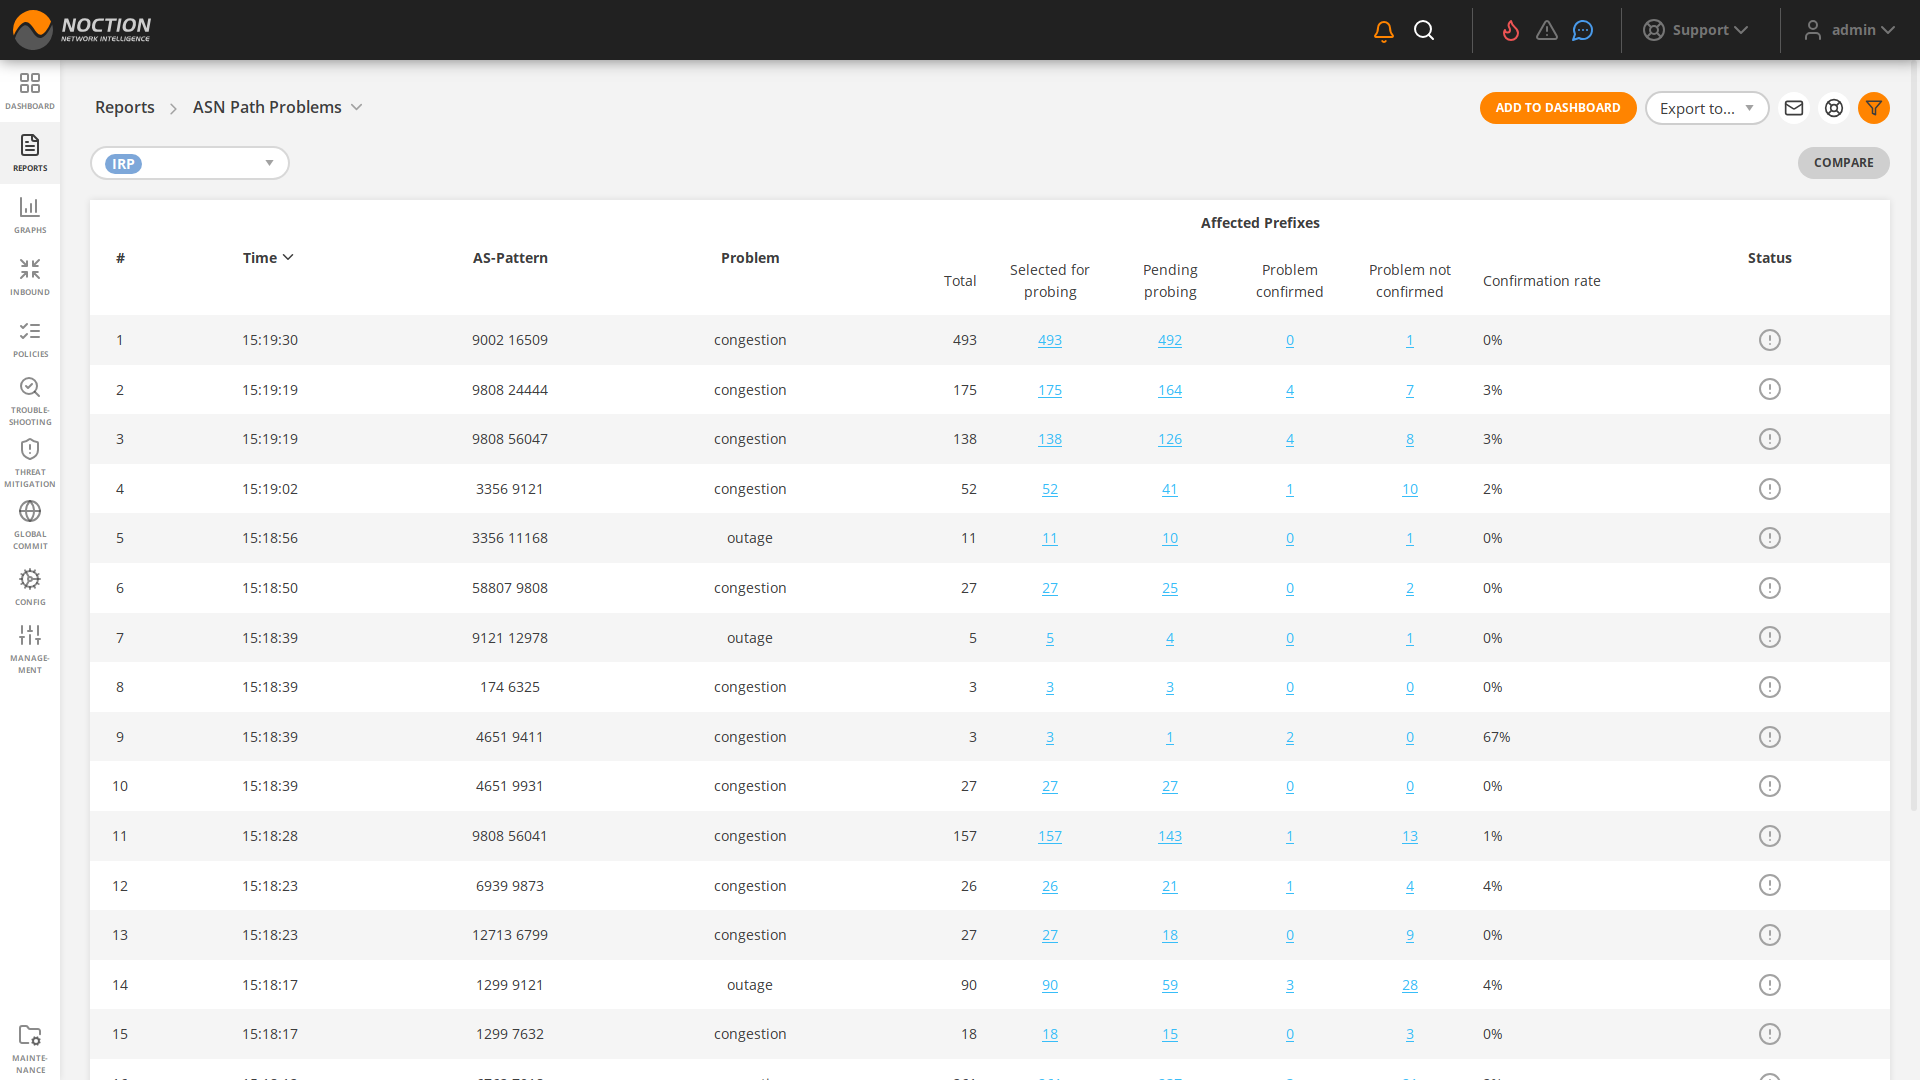This screenshot has width=1920, height=1080.
Task: Open the Export to dropdown
Action: pos(1706,108)
